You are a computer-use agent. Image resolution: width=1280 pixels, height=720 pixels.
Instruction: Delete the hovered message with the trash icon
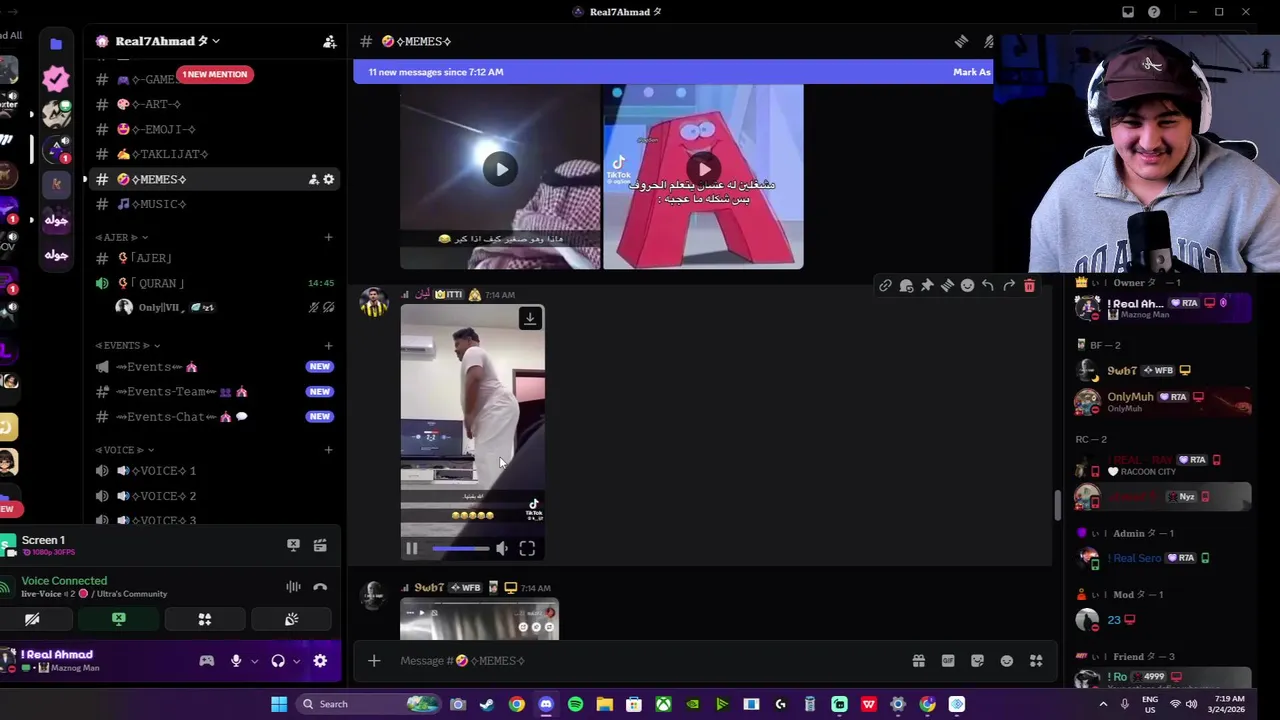click(1029, 286)
